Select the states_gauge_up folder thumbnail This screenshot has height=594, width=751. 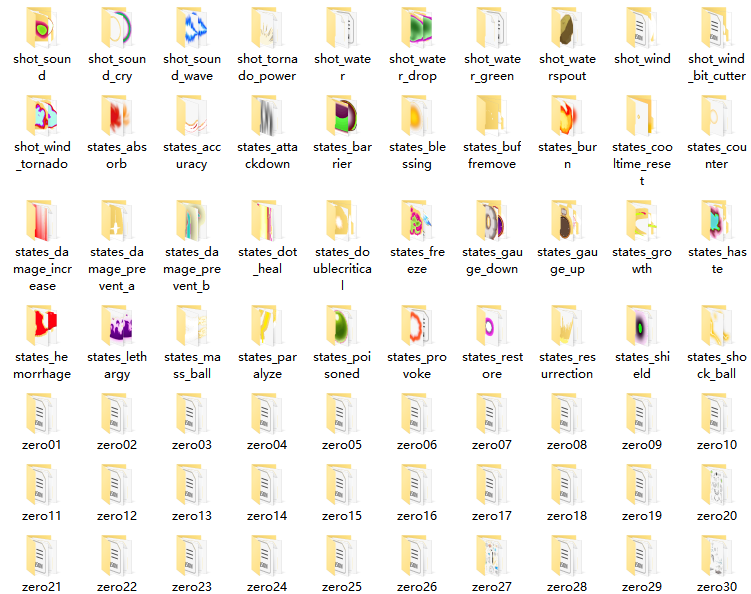567,220
